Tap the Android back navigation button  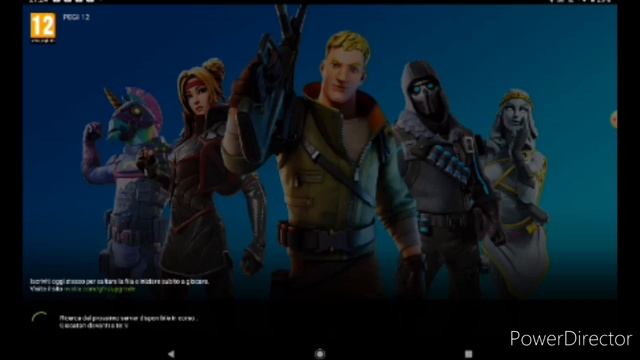pyautogui.click(x=171, y=354)
